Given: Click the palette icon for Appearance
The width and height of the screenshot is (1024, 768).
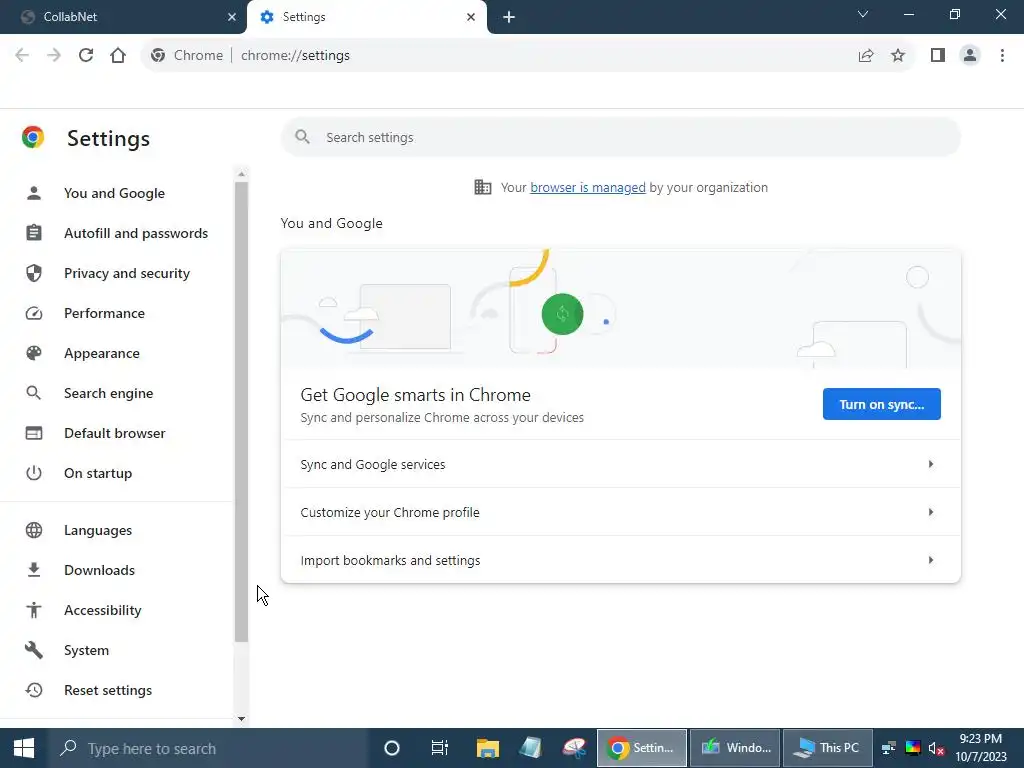Looking at the screenshot, I should click(34, 353).
